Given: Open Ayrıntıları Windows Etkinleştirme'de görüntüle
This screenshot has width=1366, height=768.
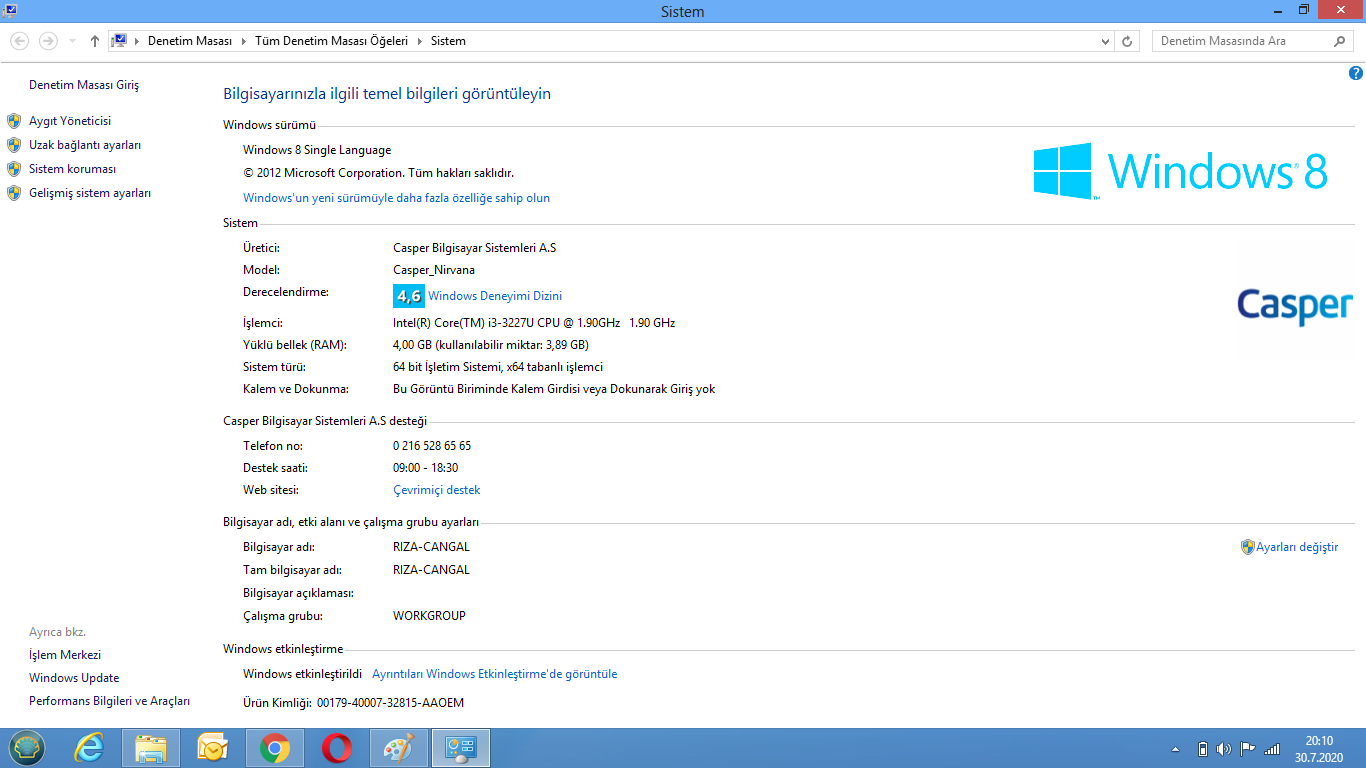Looking at the screenshot, I should (x=495, y=674).
